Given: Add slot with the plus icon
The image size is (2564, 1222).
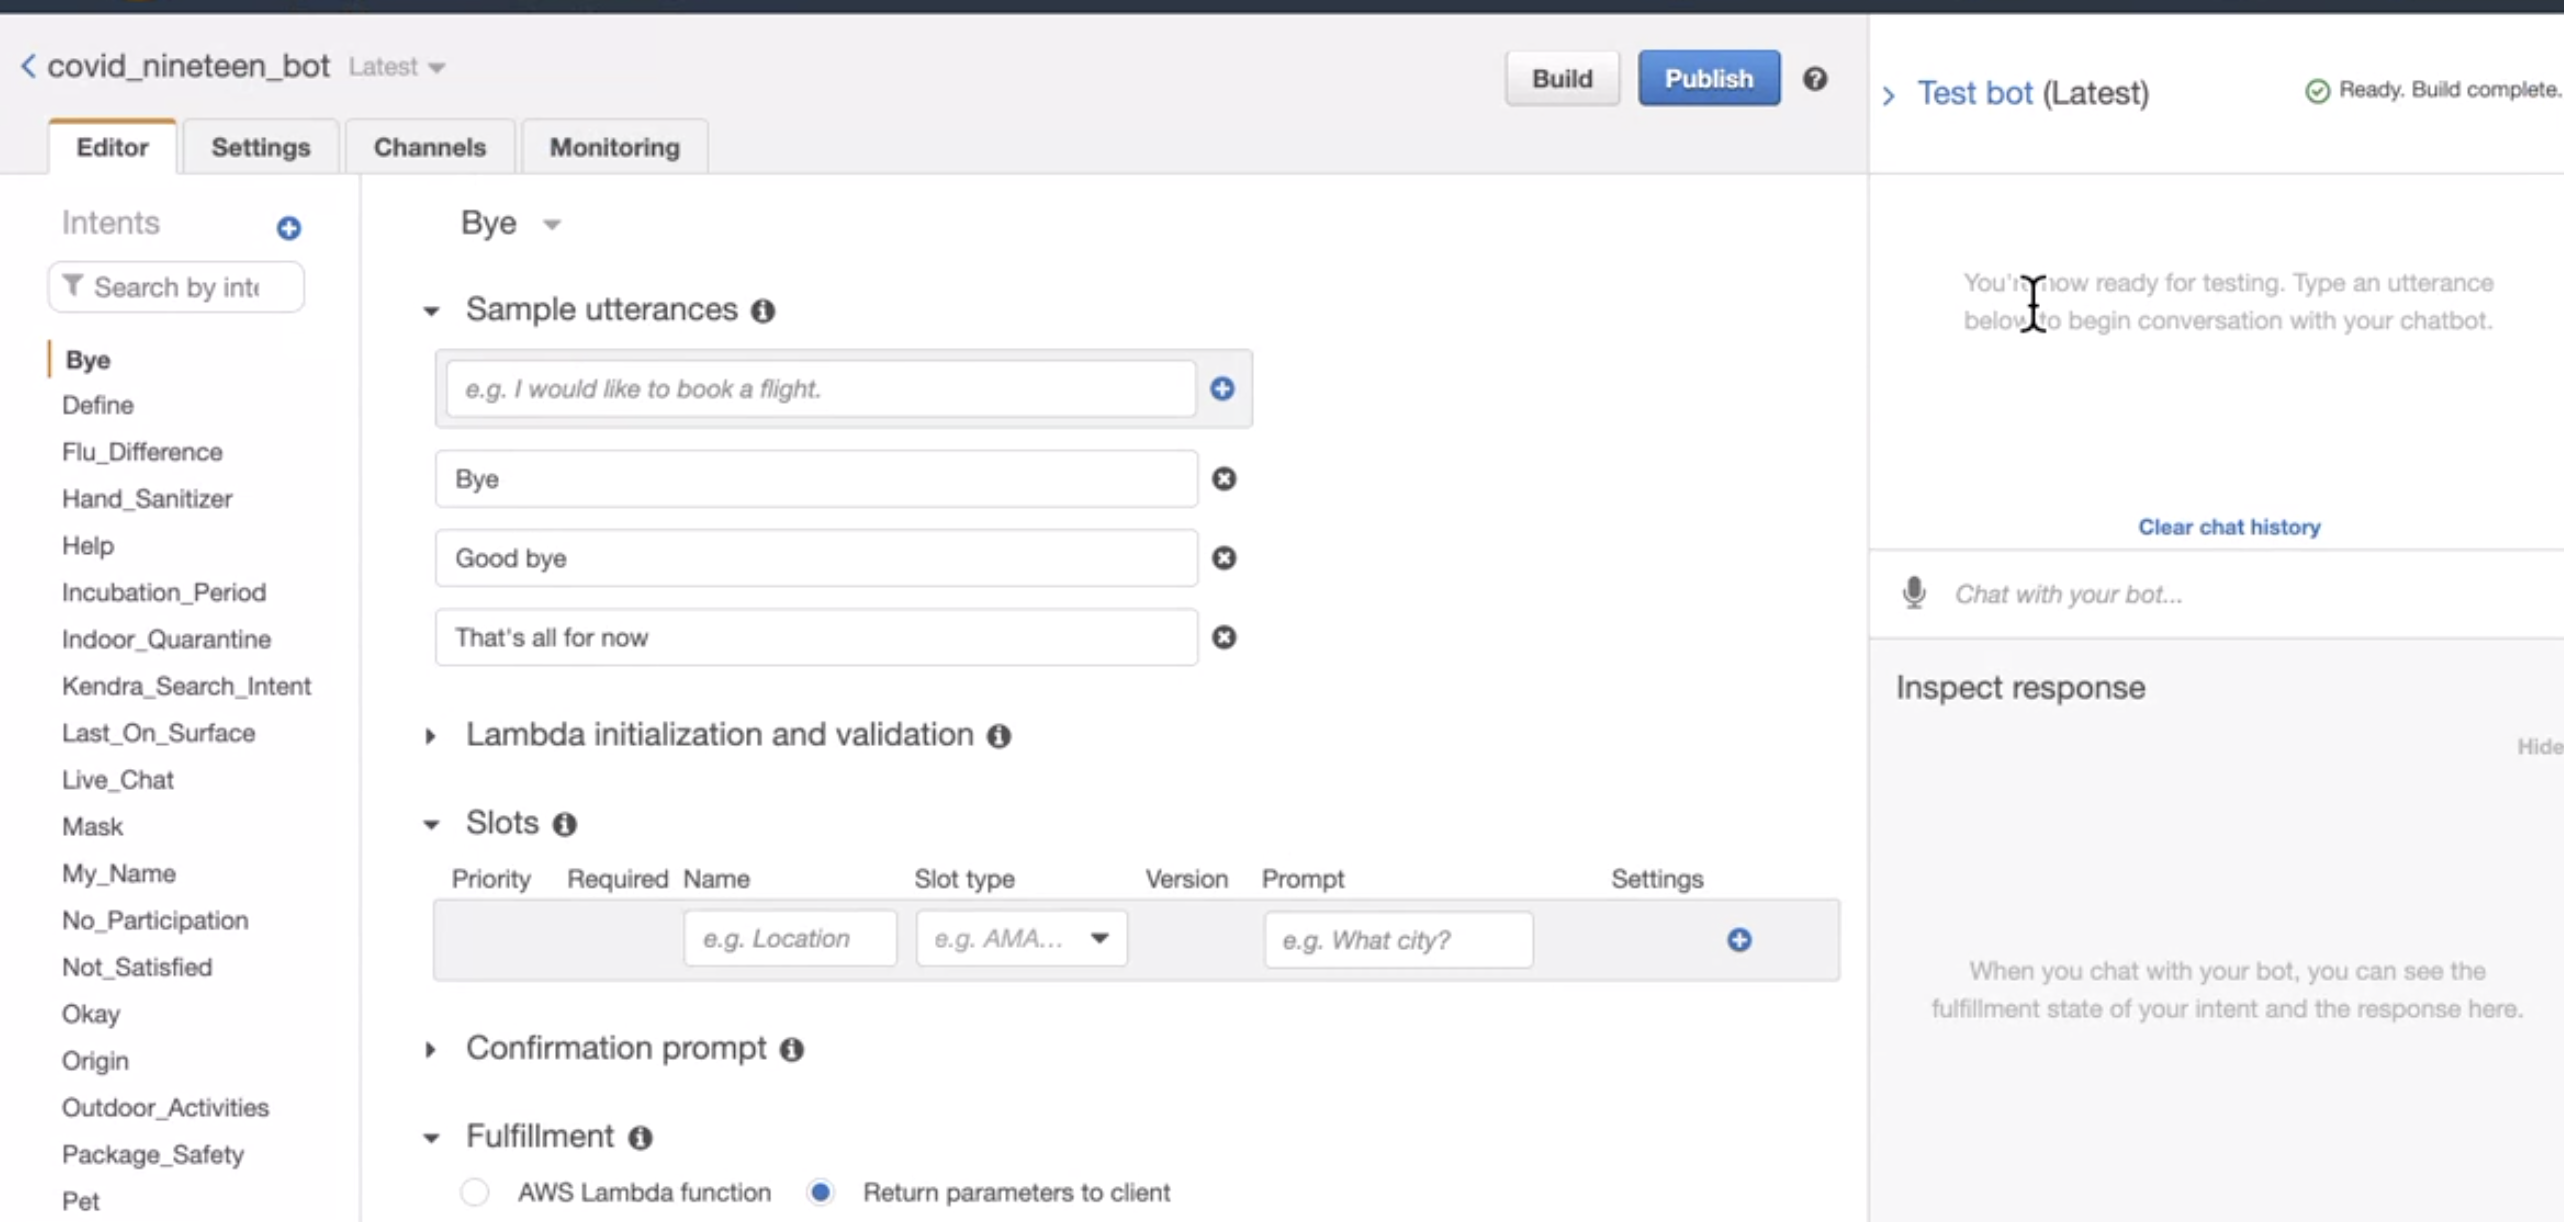Looking at the screenshot, I should [1738, 939].
